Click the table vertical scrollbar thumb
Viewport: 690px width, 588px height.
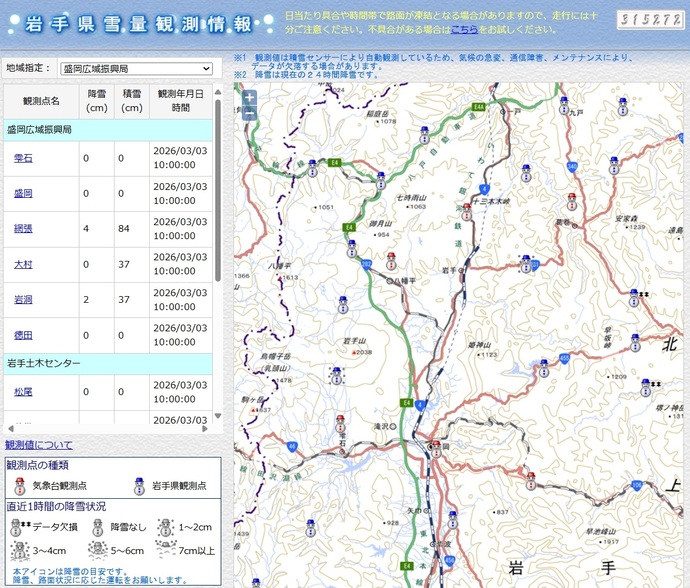pos(217,191)
